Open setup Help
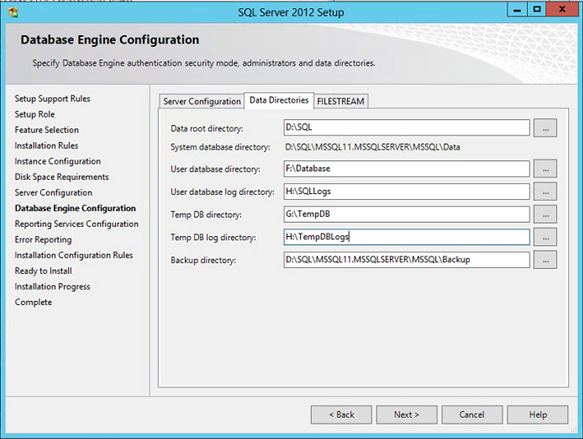This screenshot has width=583, height=439. [x=538, y=414]
